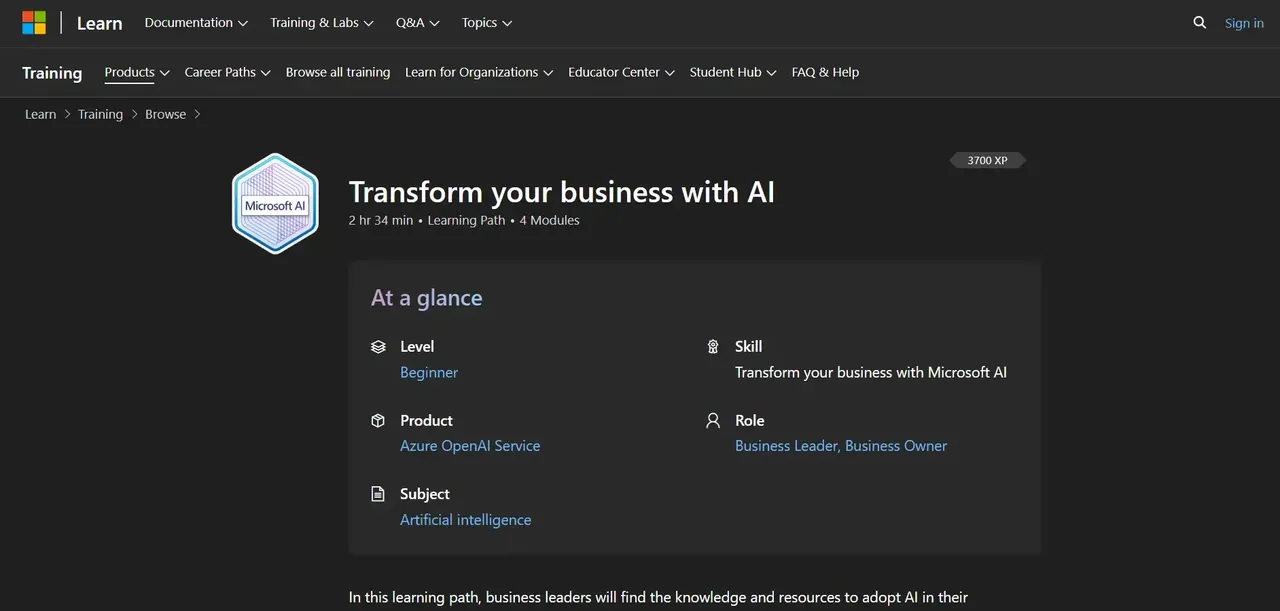Open the Topics dropdown menu
This screenshot has height=611, width=1280.
pos(487,23)
